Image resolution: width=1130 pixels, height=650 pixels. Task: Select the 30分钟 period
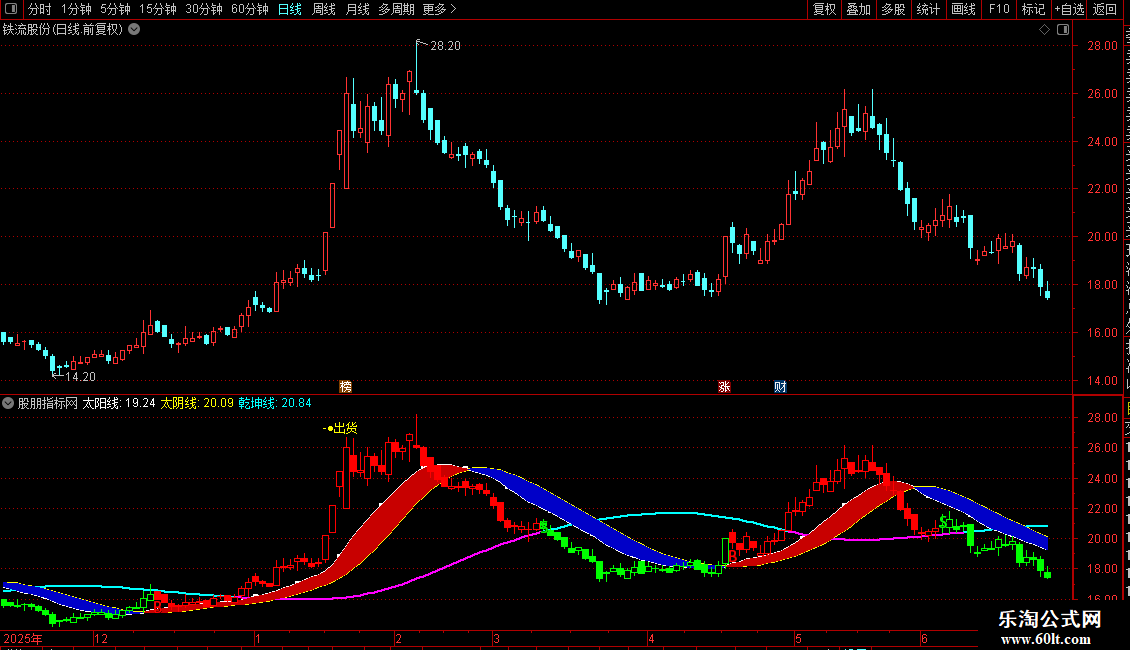point(203,9)
